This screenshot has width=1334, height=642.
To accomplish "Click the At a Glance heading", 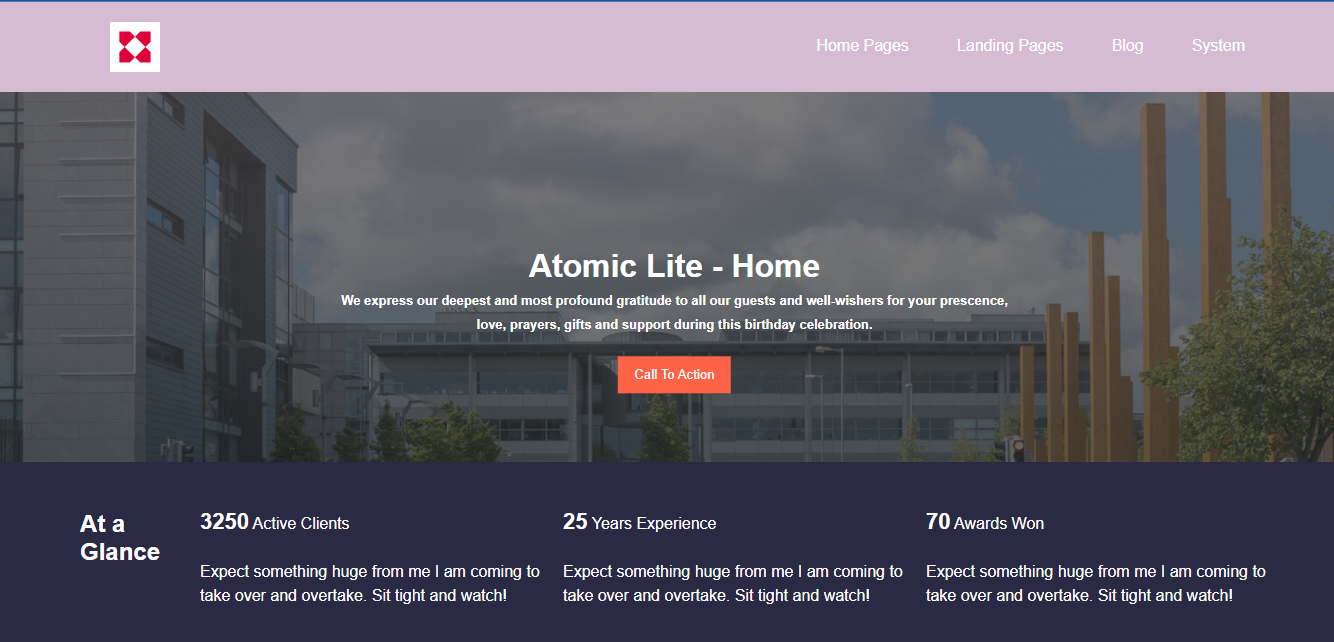I will tap(120, 538).
